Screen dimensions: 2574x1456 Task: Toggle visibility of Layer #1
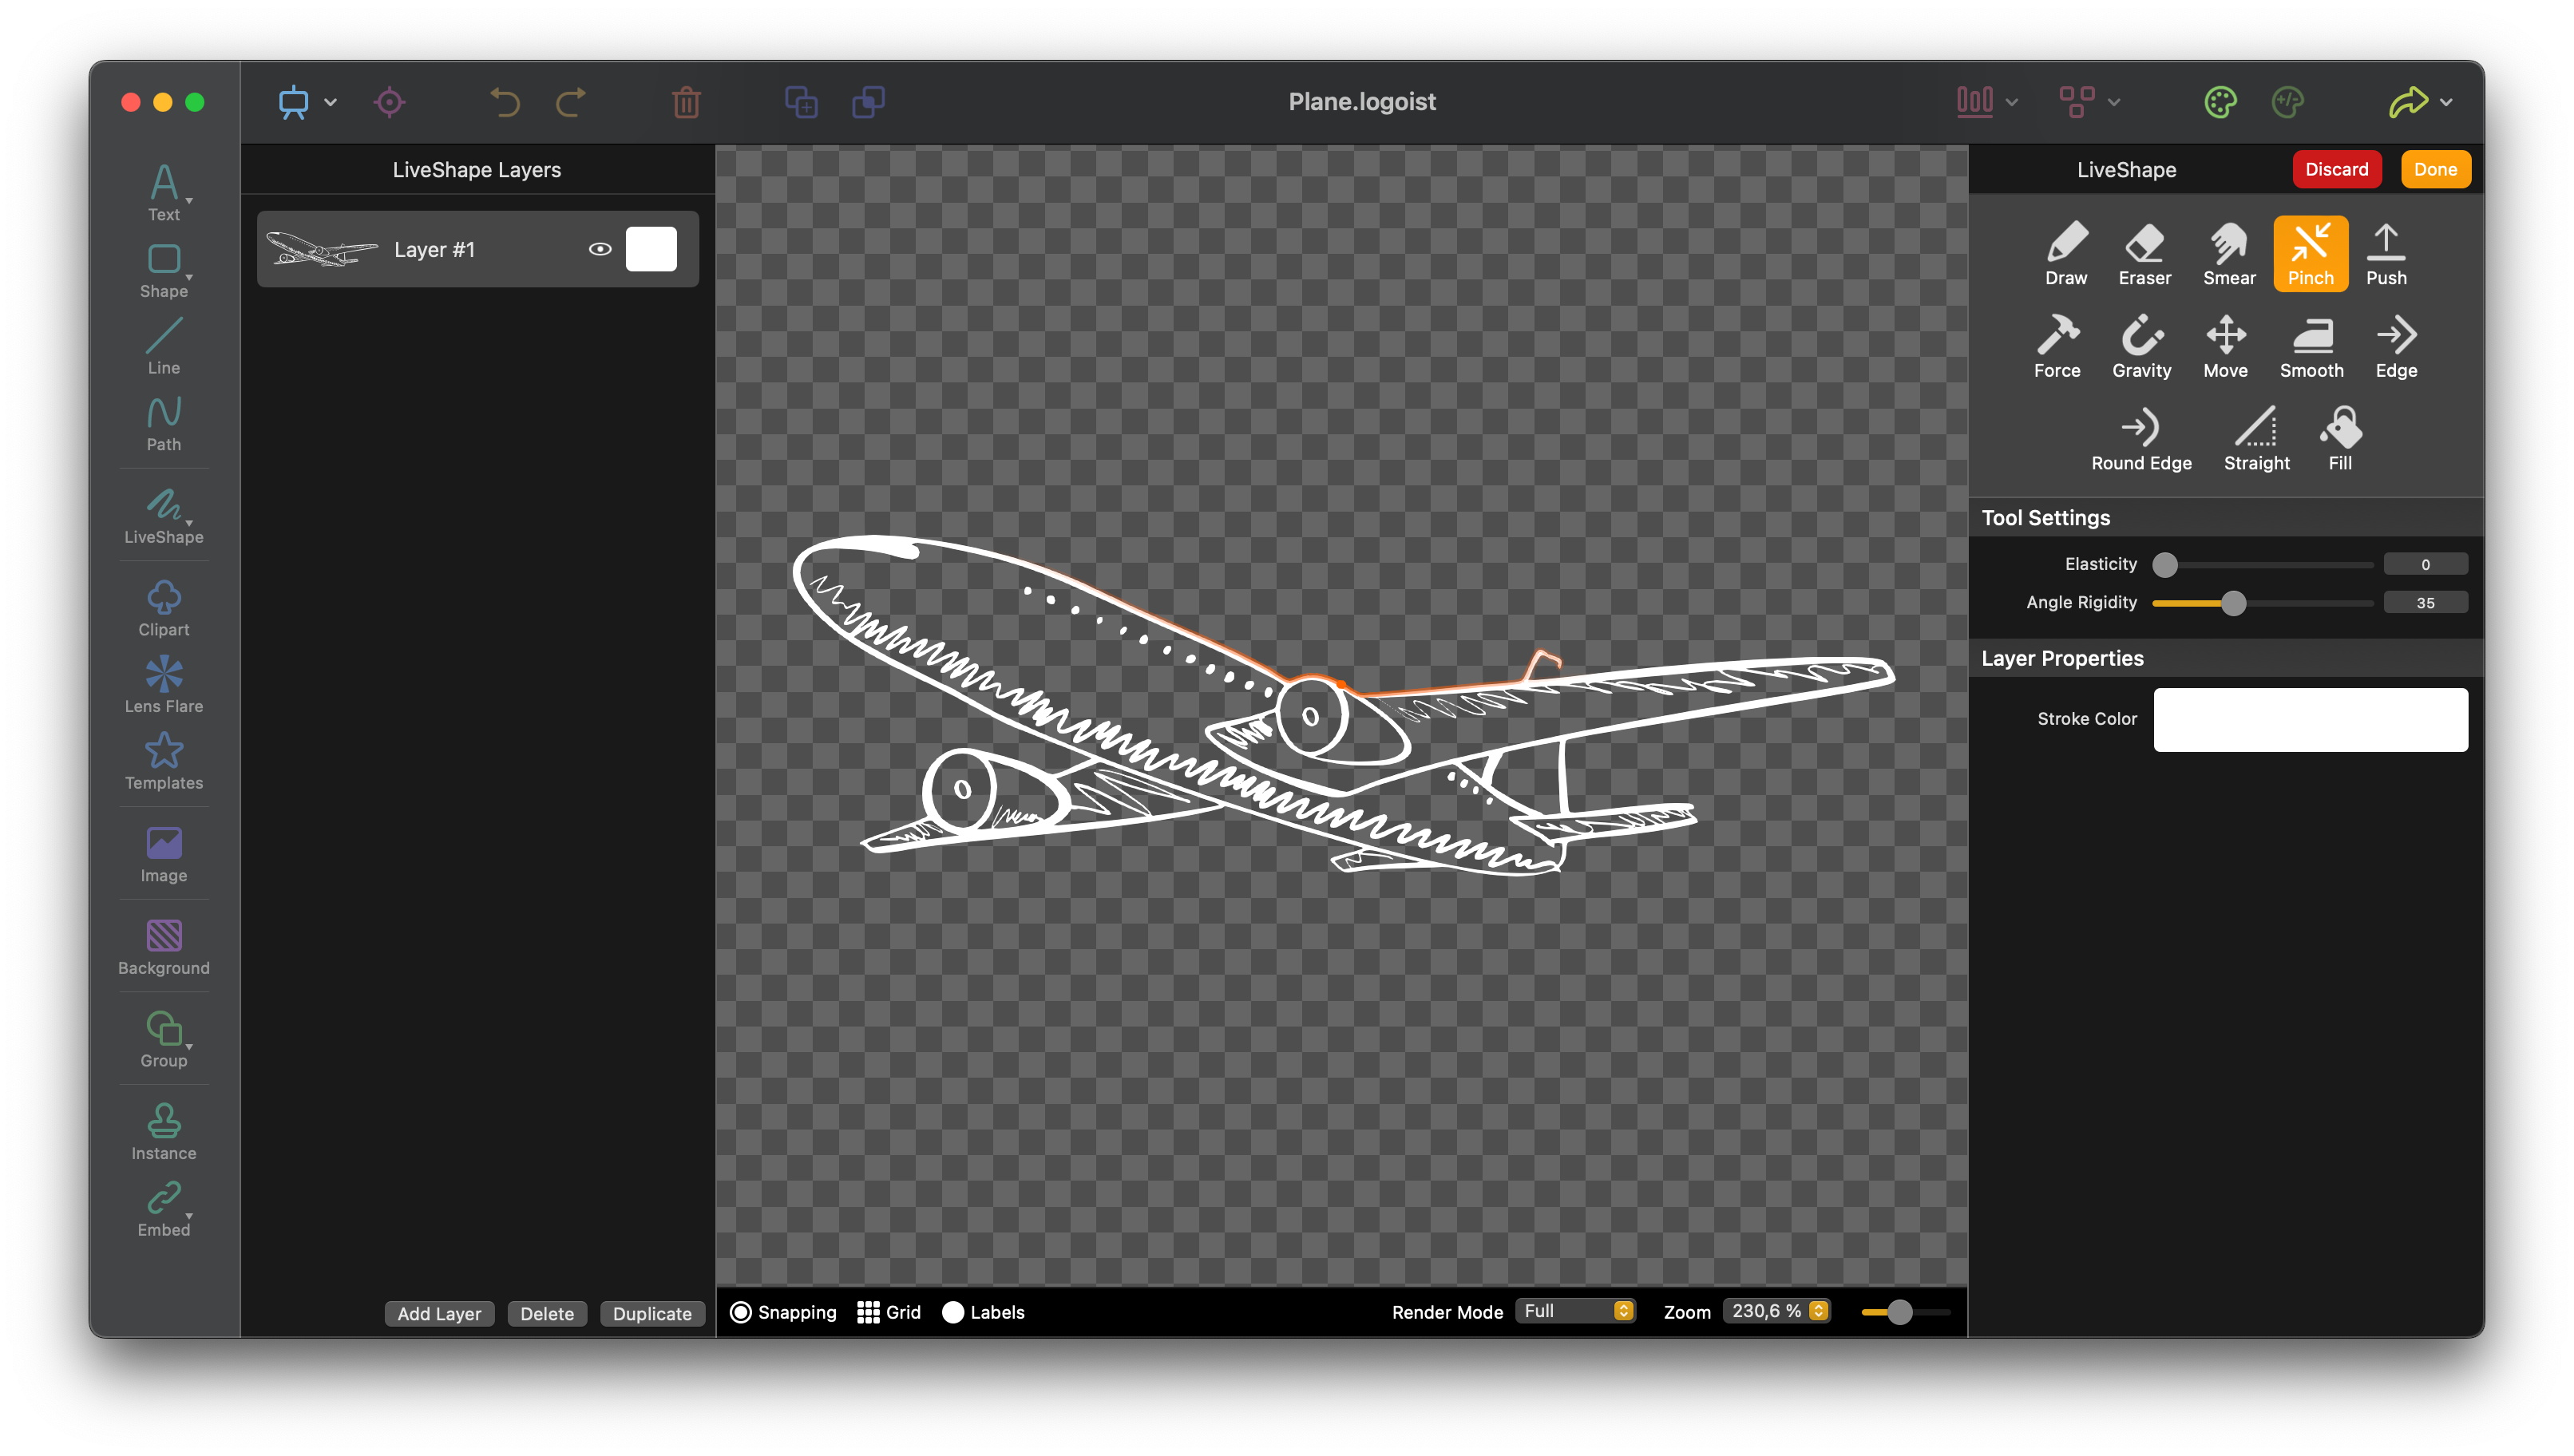tap(600, 249)
